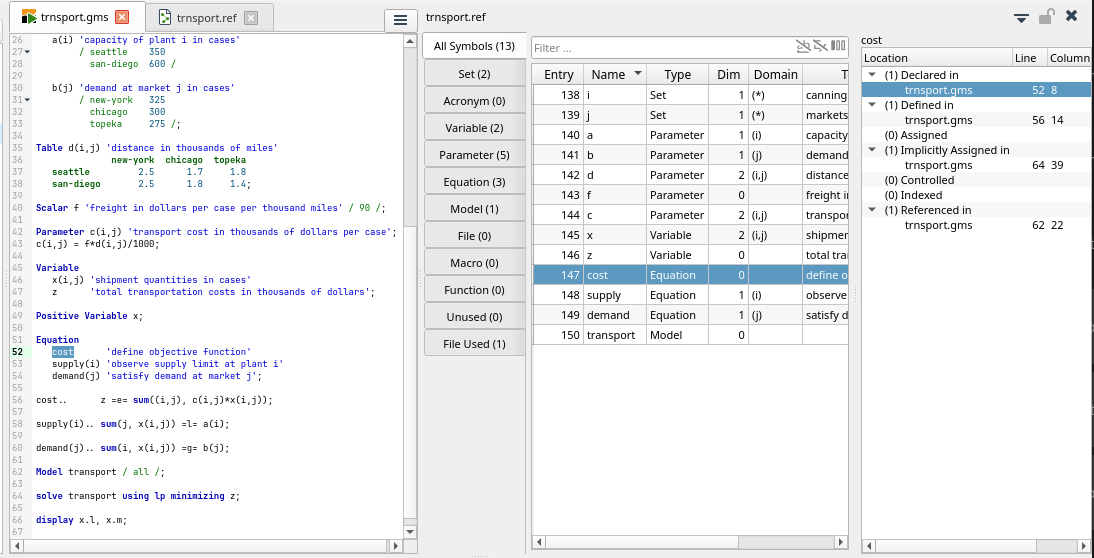Image resolution: width=1094 pixels, height=558 pixels.
Task: Switch to the Parameter (5) tab
Action: tap(474, 155)
